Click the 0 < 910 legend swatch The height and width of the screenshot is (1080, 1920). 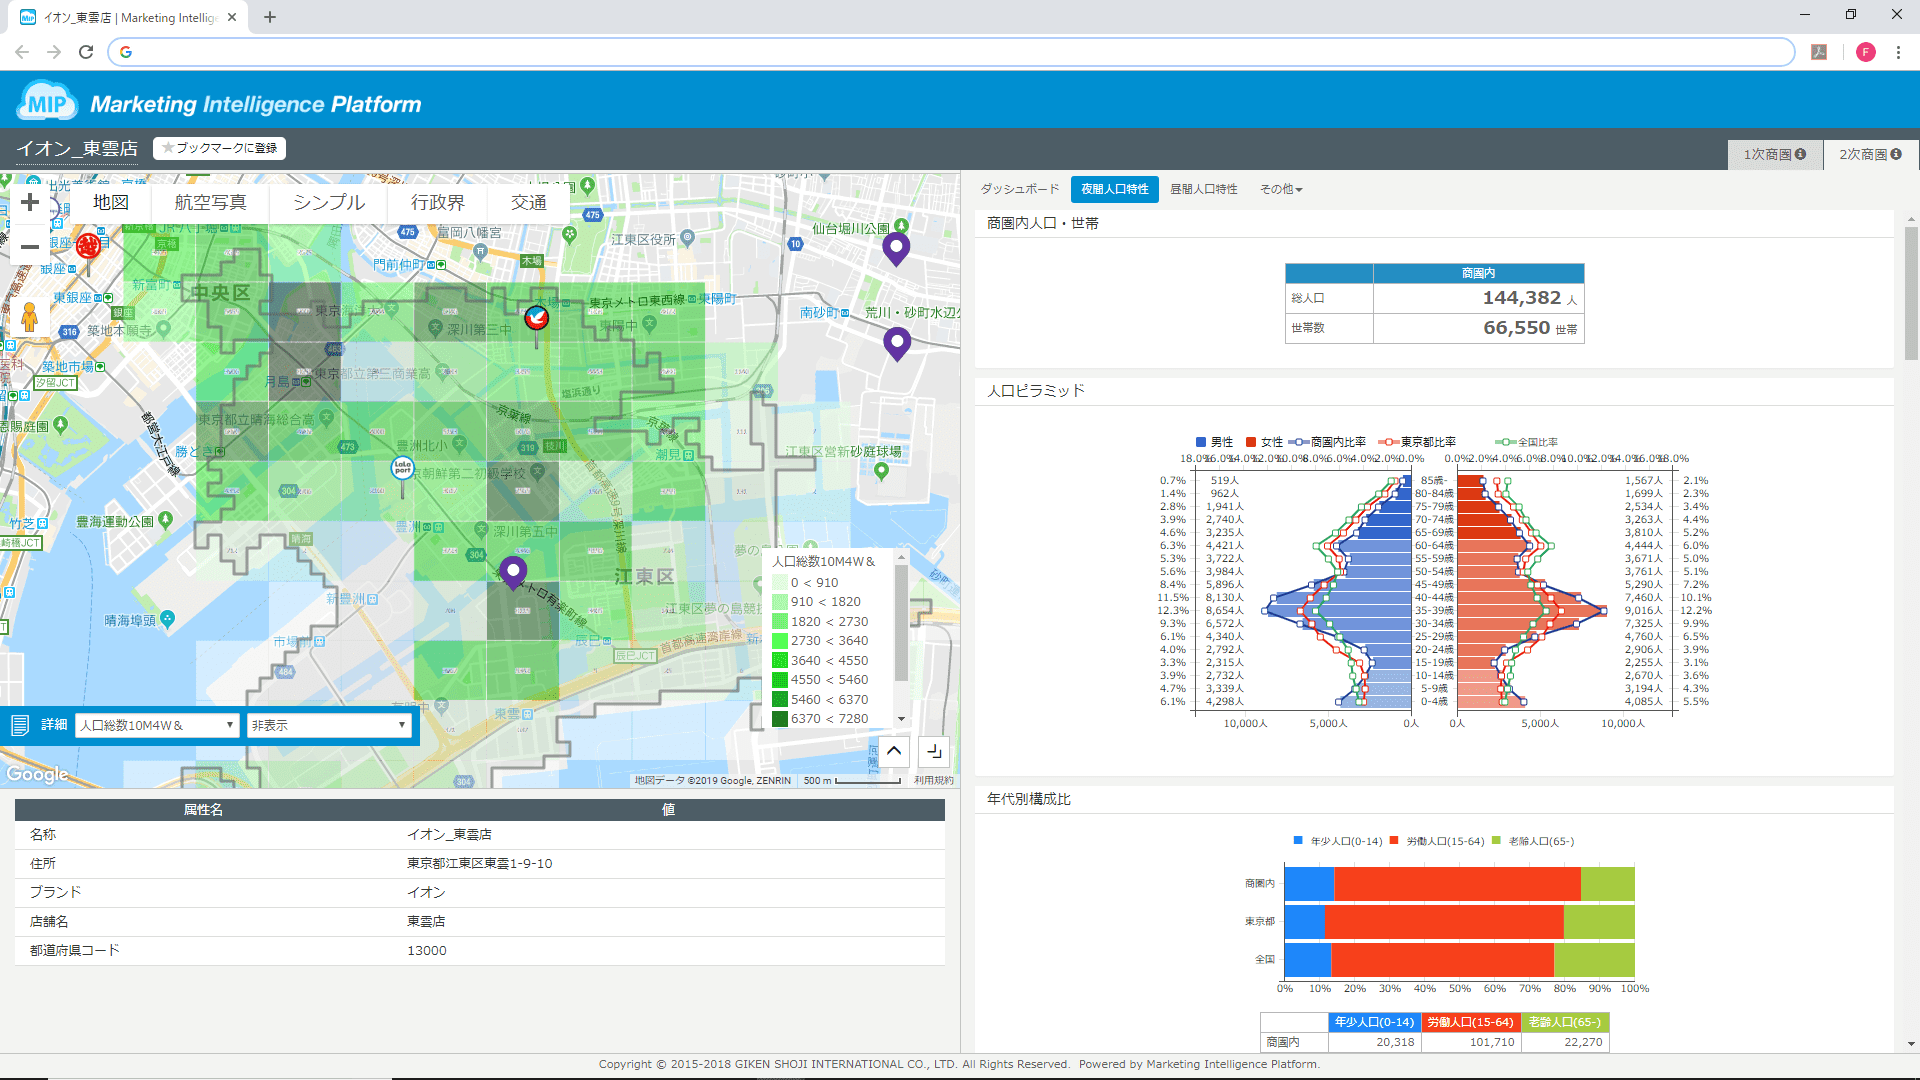pos(780,583)
